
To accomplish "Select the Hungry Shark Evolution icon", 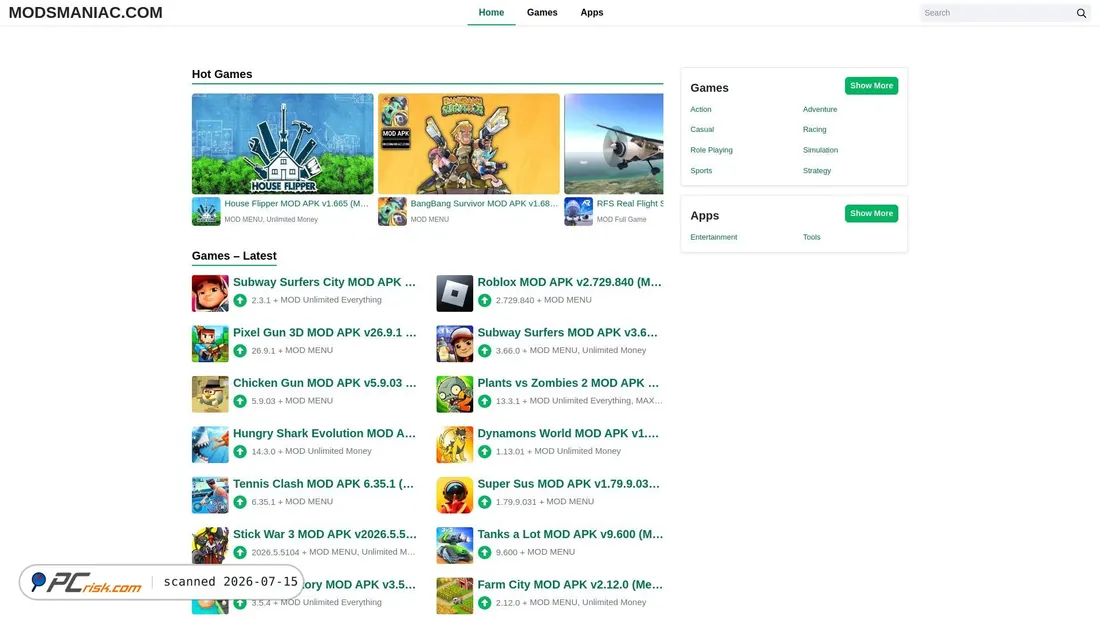I will (210, 444).
